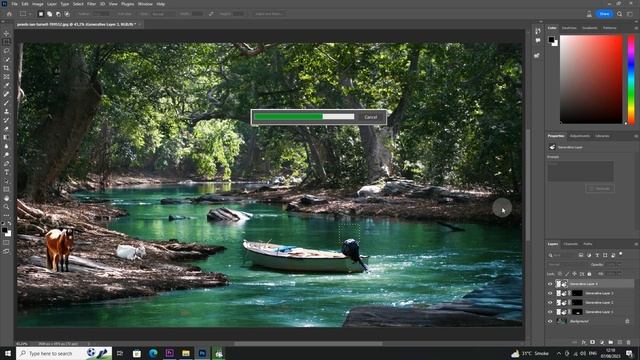Hide Generative Layer 3 using eye icon

pos(550,293)
